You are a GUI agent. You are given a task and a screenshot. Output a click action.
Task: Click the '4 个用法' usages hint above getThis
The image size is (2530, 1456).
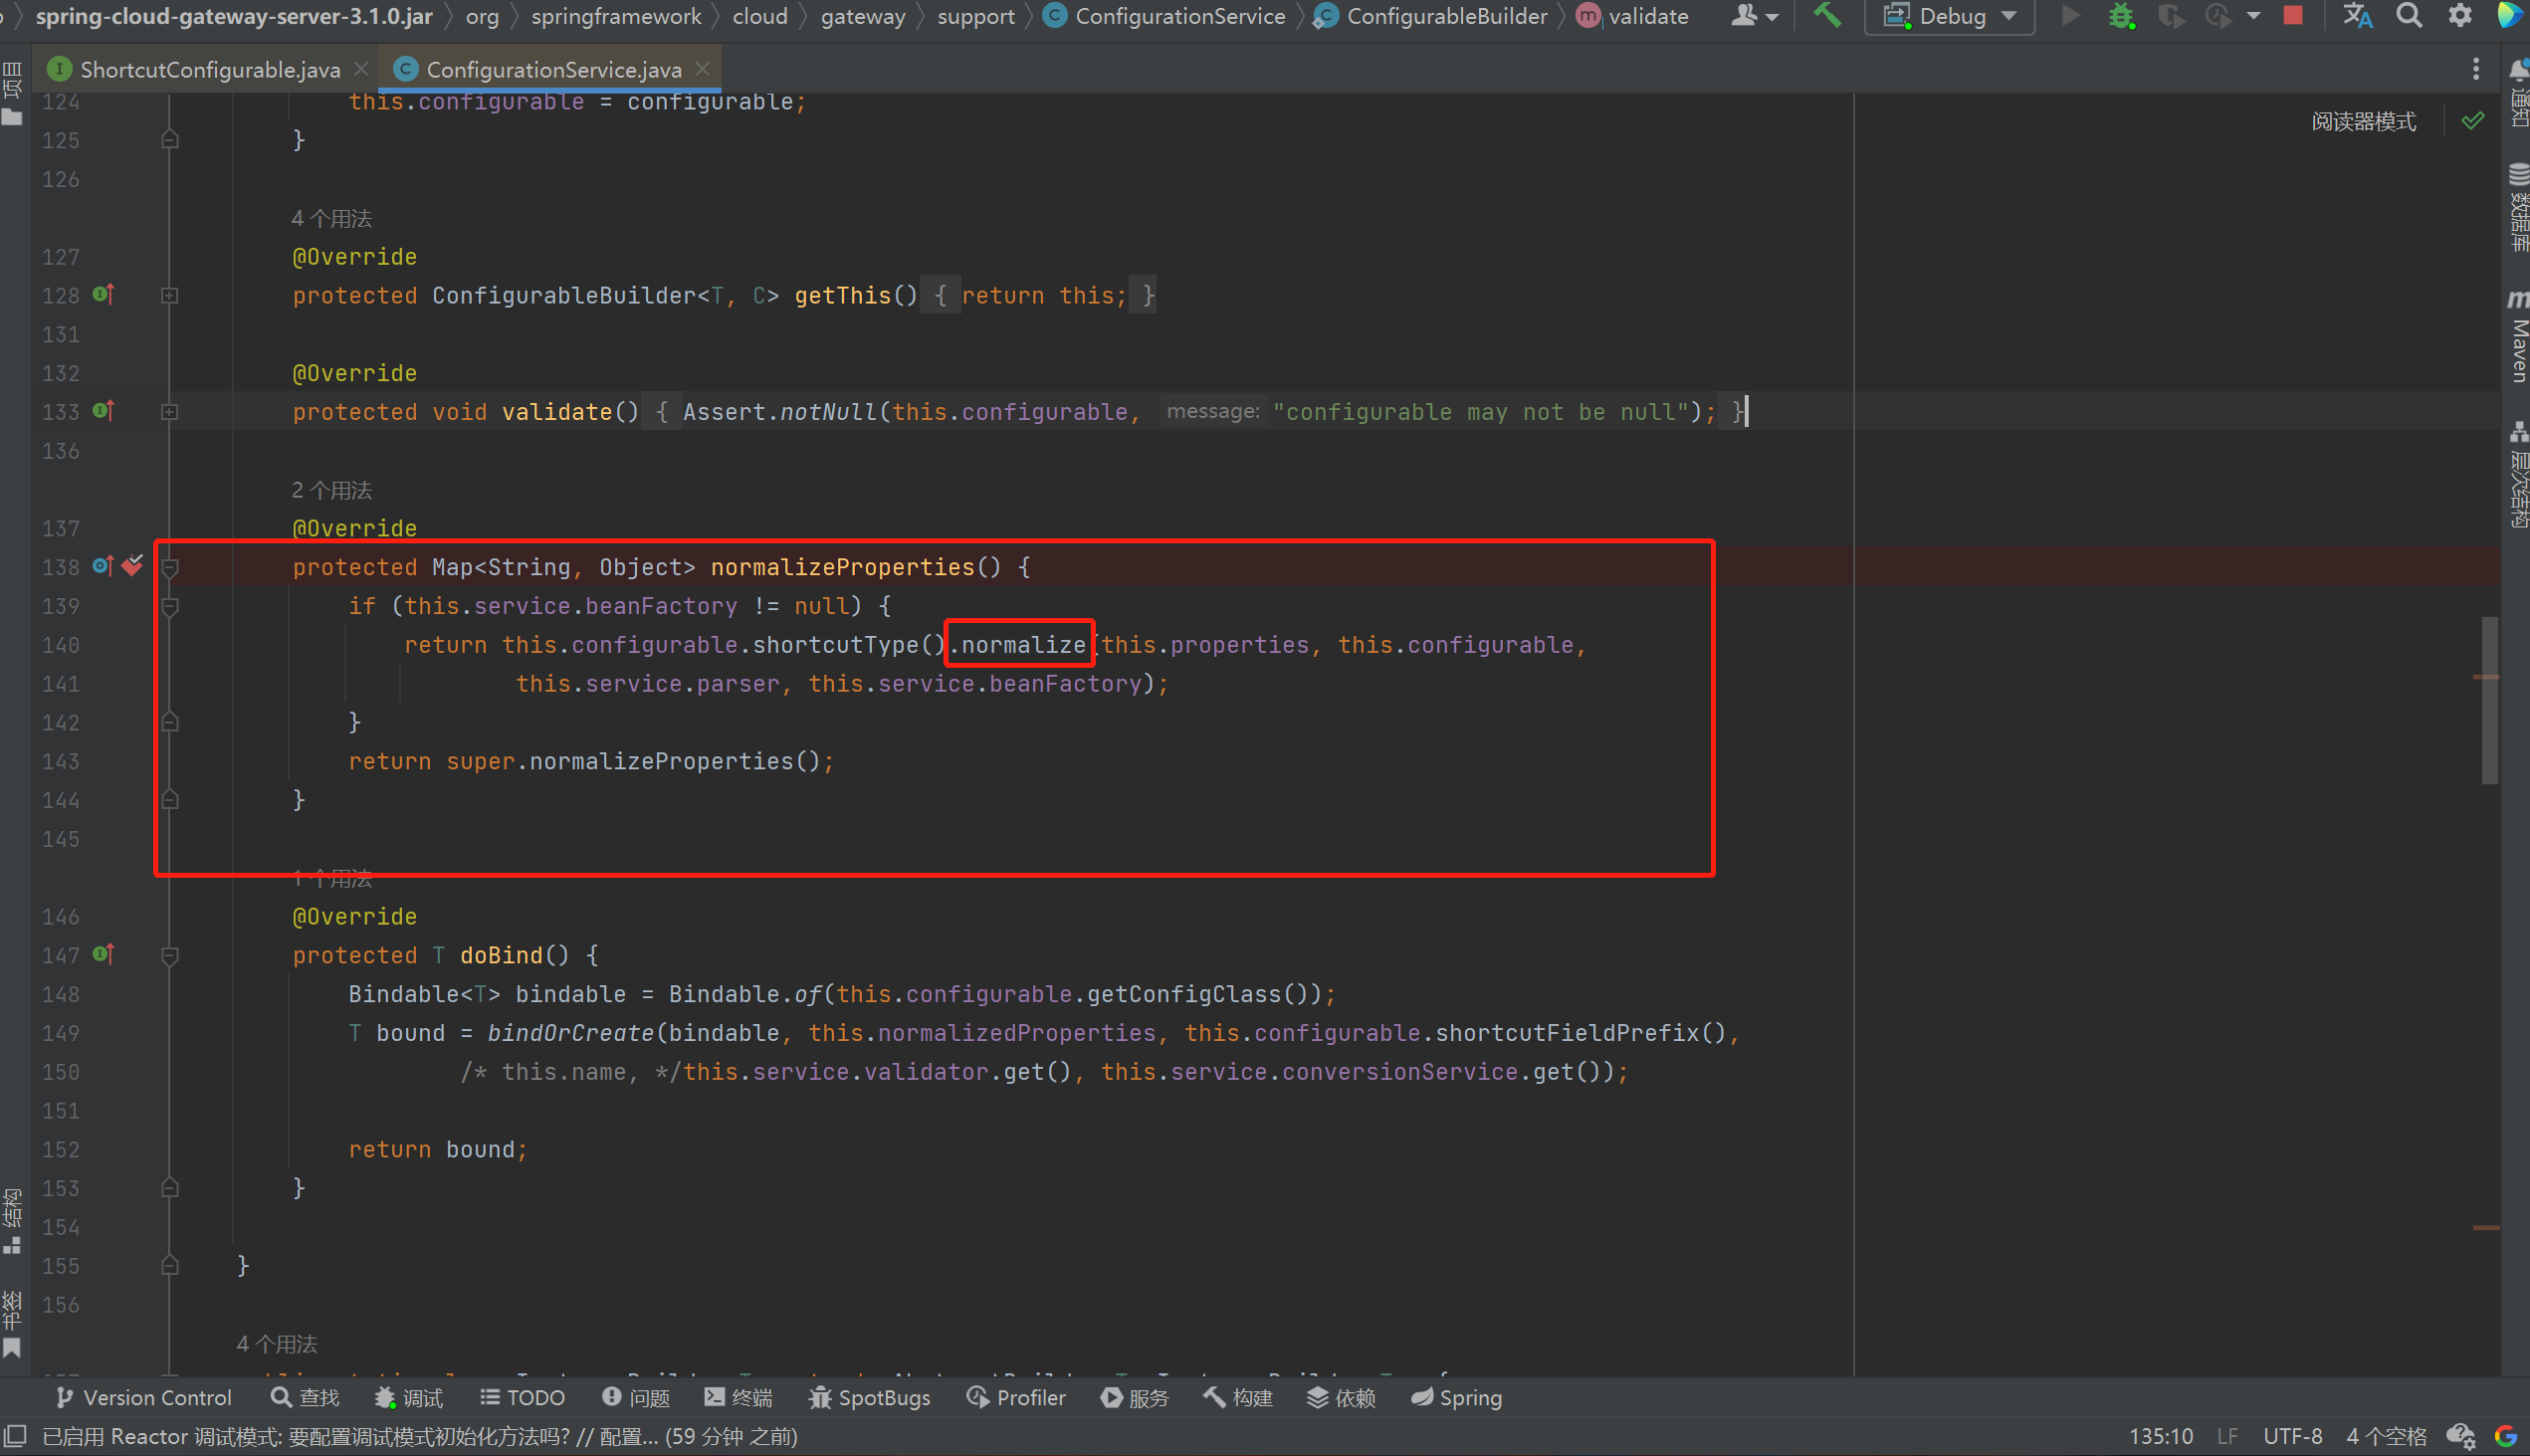[x=331, y=218]
